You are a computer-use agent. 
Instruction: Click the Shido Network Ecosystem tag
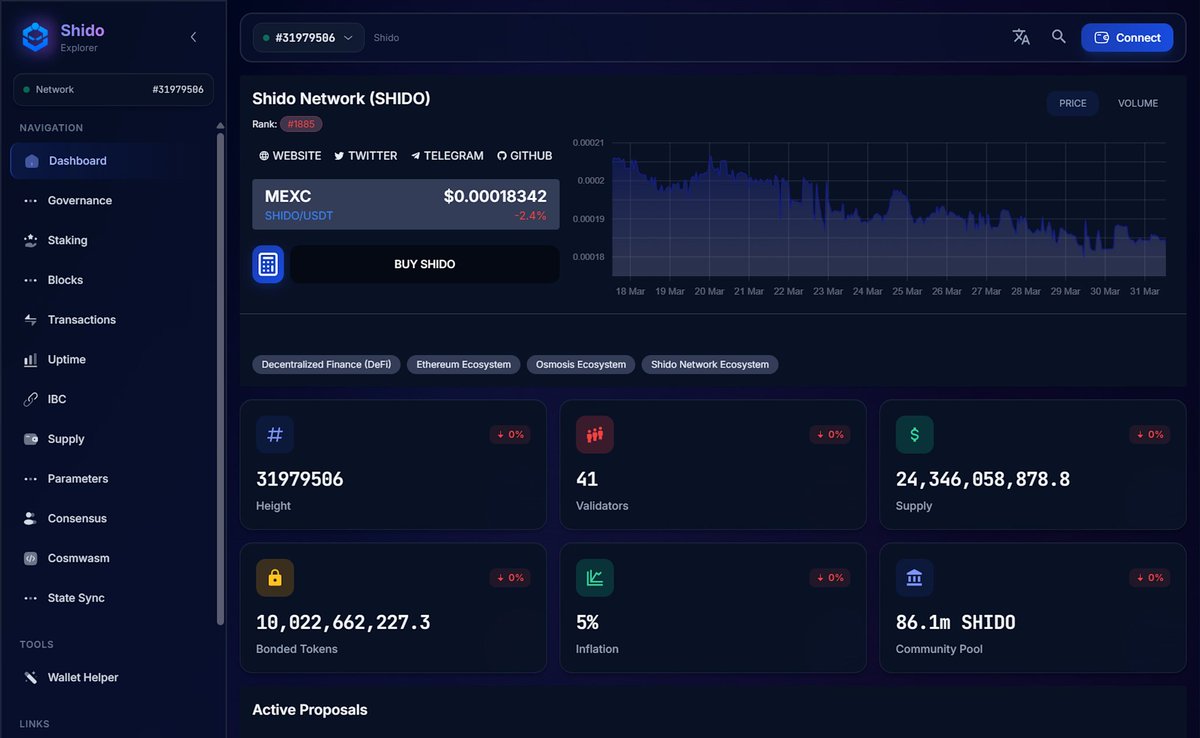(x=710, y=365)
